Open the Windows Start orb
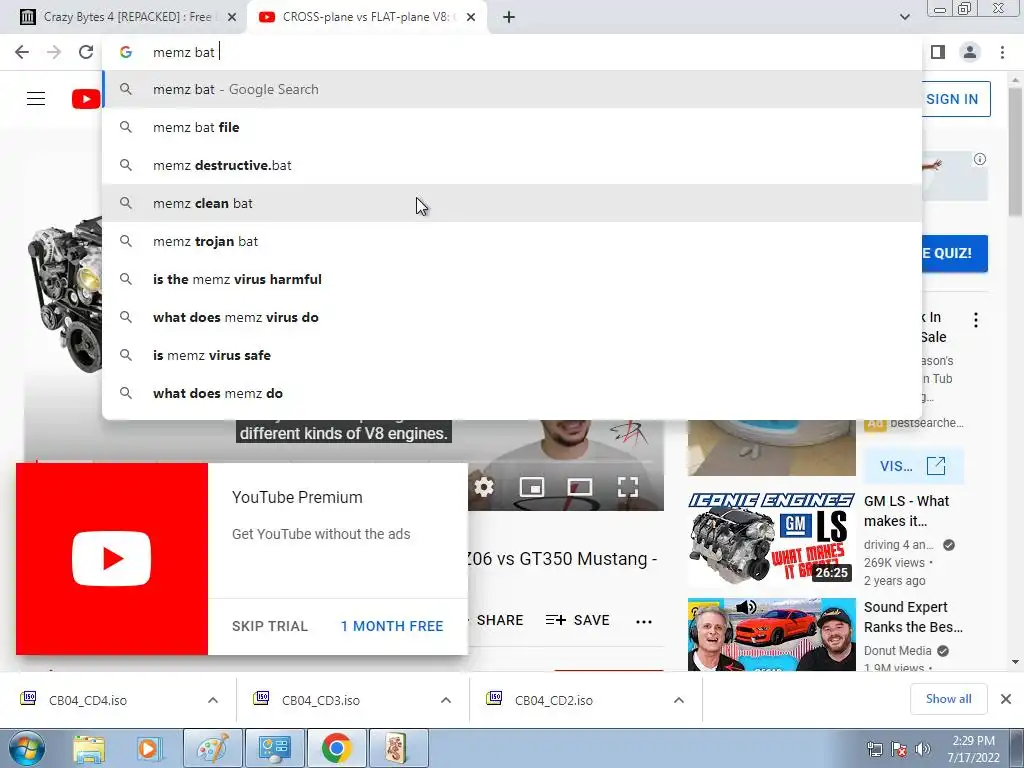This screenshot has width=1024, height=768. (27, 748)
